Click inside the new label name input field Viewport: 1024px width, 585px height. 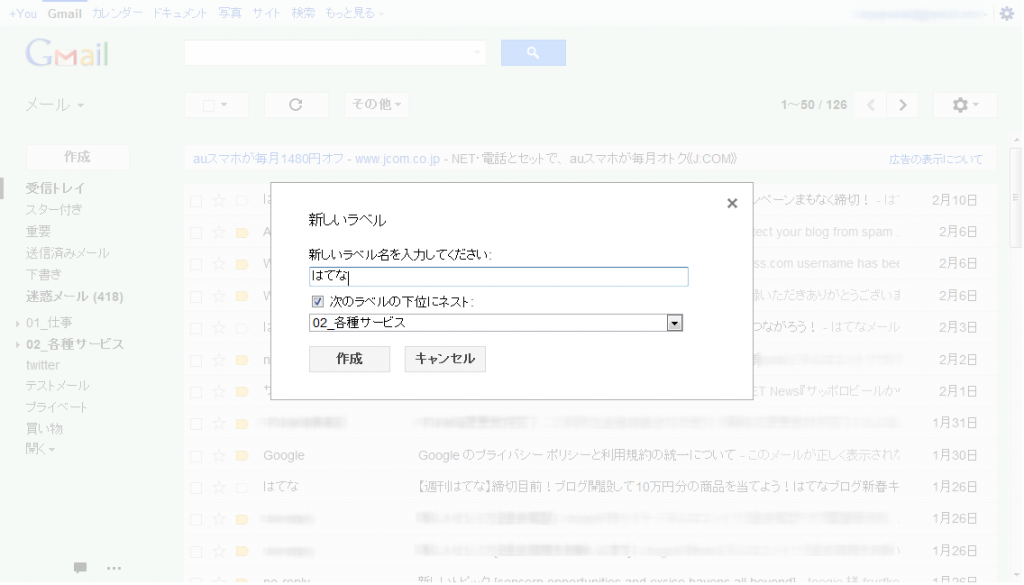pyautogui.click(x=497, y=276)
